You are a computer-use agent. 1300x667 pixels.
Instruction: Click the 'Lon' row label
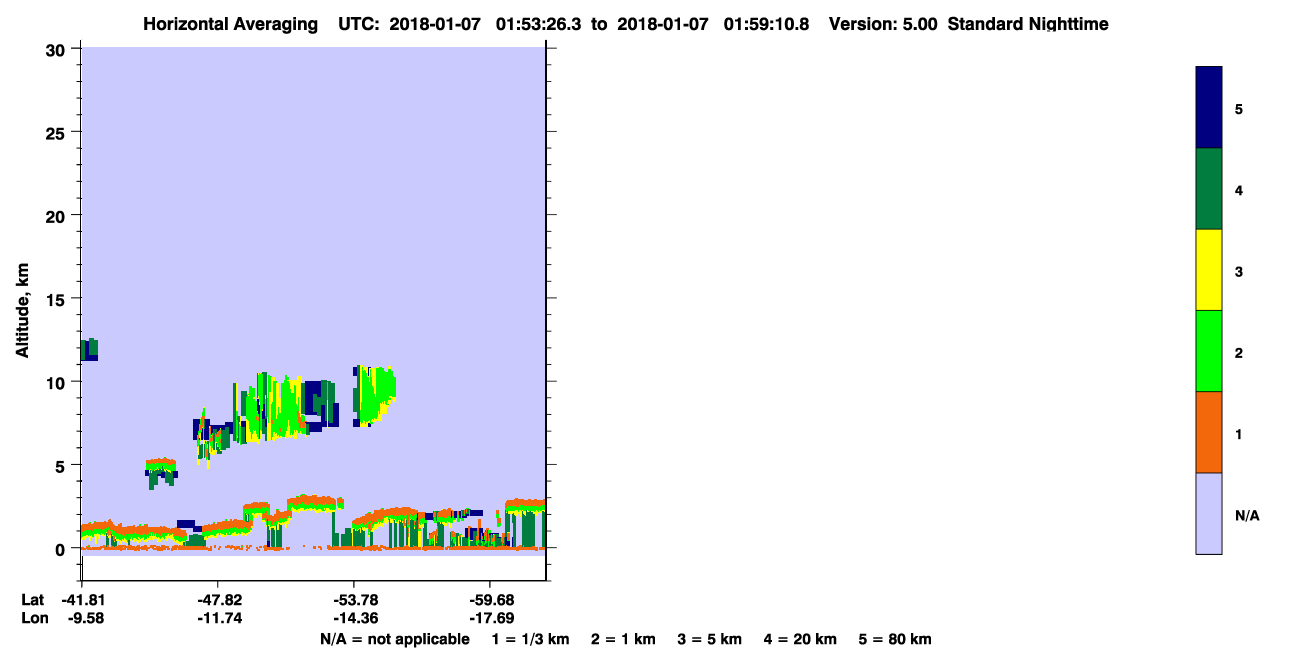coord(33,618)
